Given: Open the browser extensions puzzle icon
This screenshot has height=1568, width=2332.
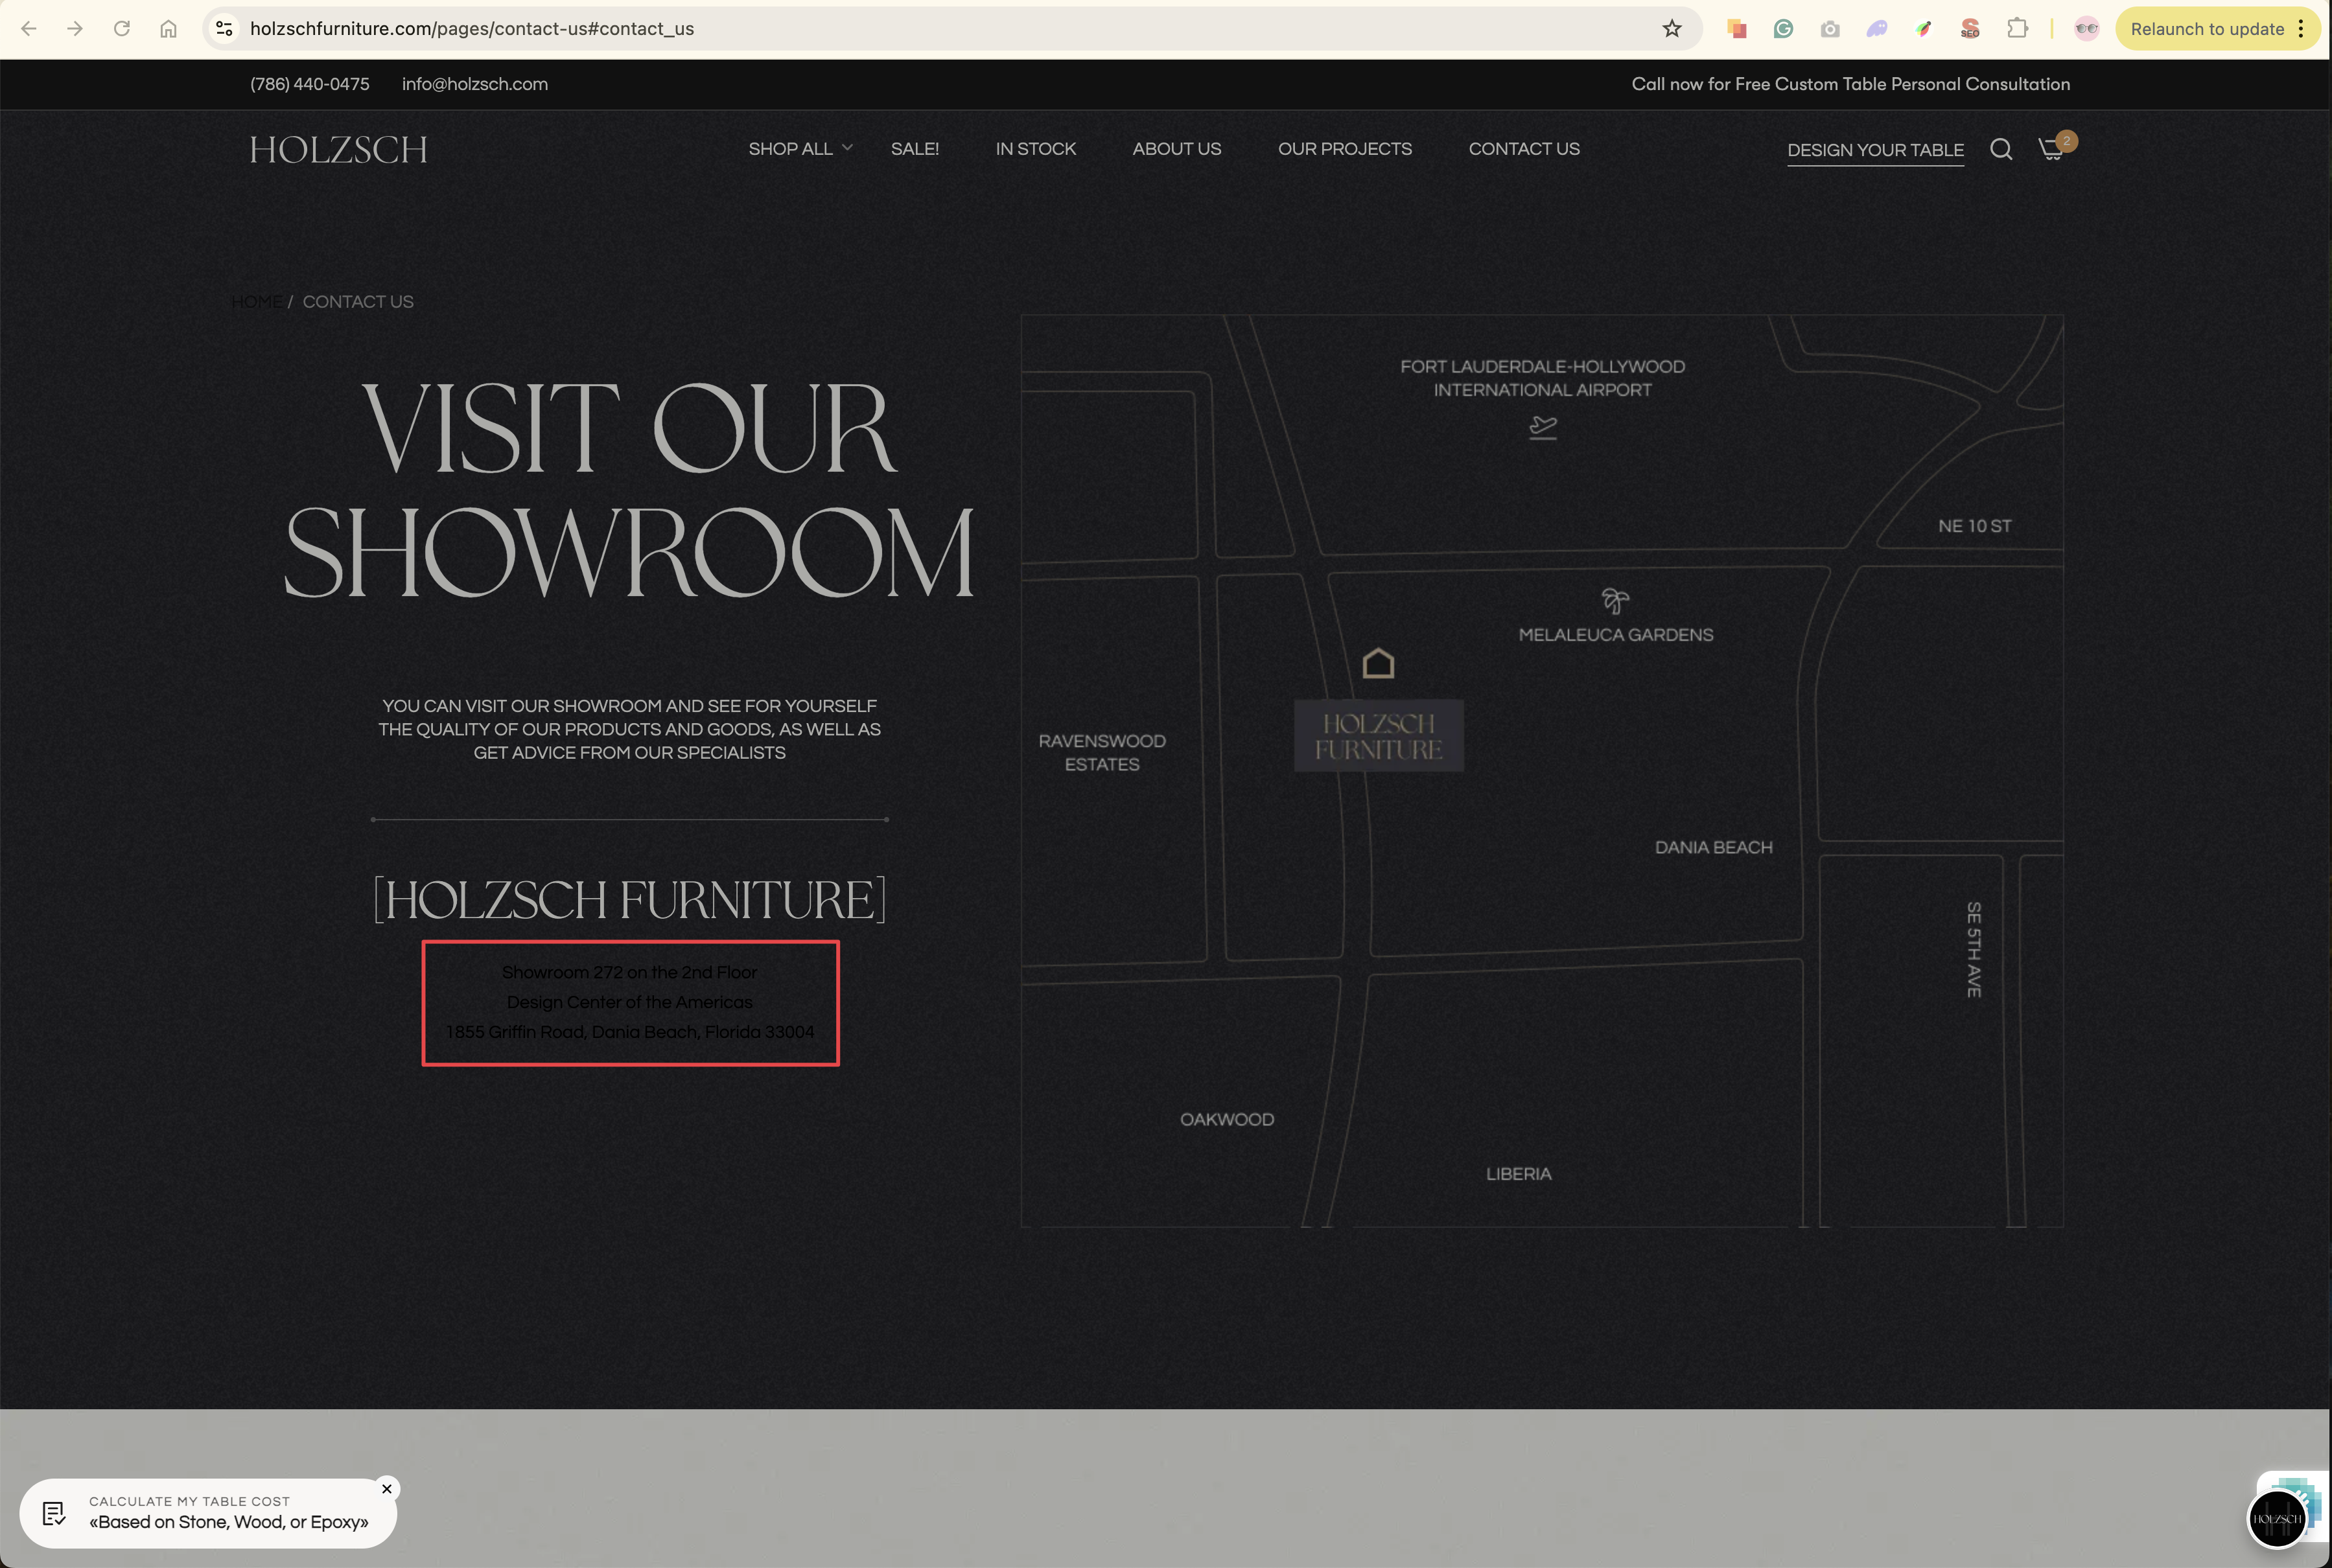Looking at the screenshot, I should coord(2017,29).
